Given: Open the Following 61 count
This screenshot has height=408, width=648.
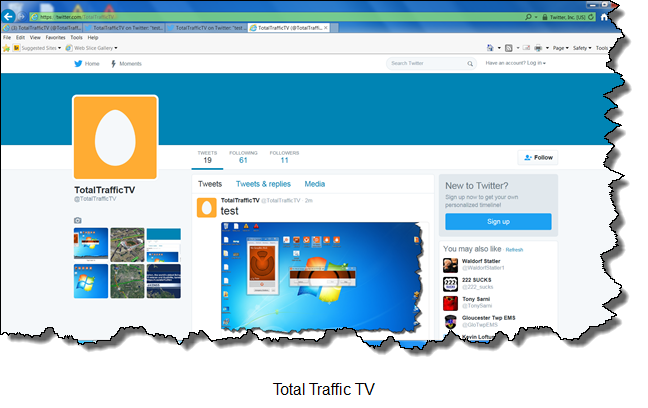Looking at the screenshot, I should [x=243, y=157].
